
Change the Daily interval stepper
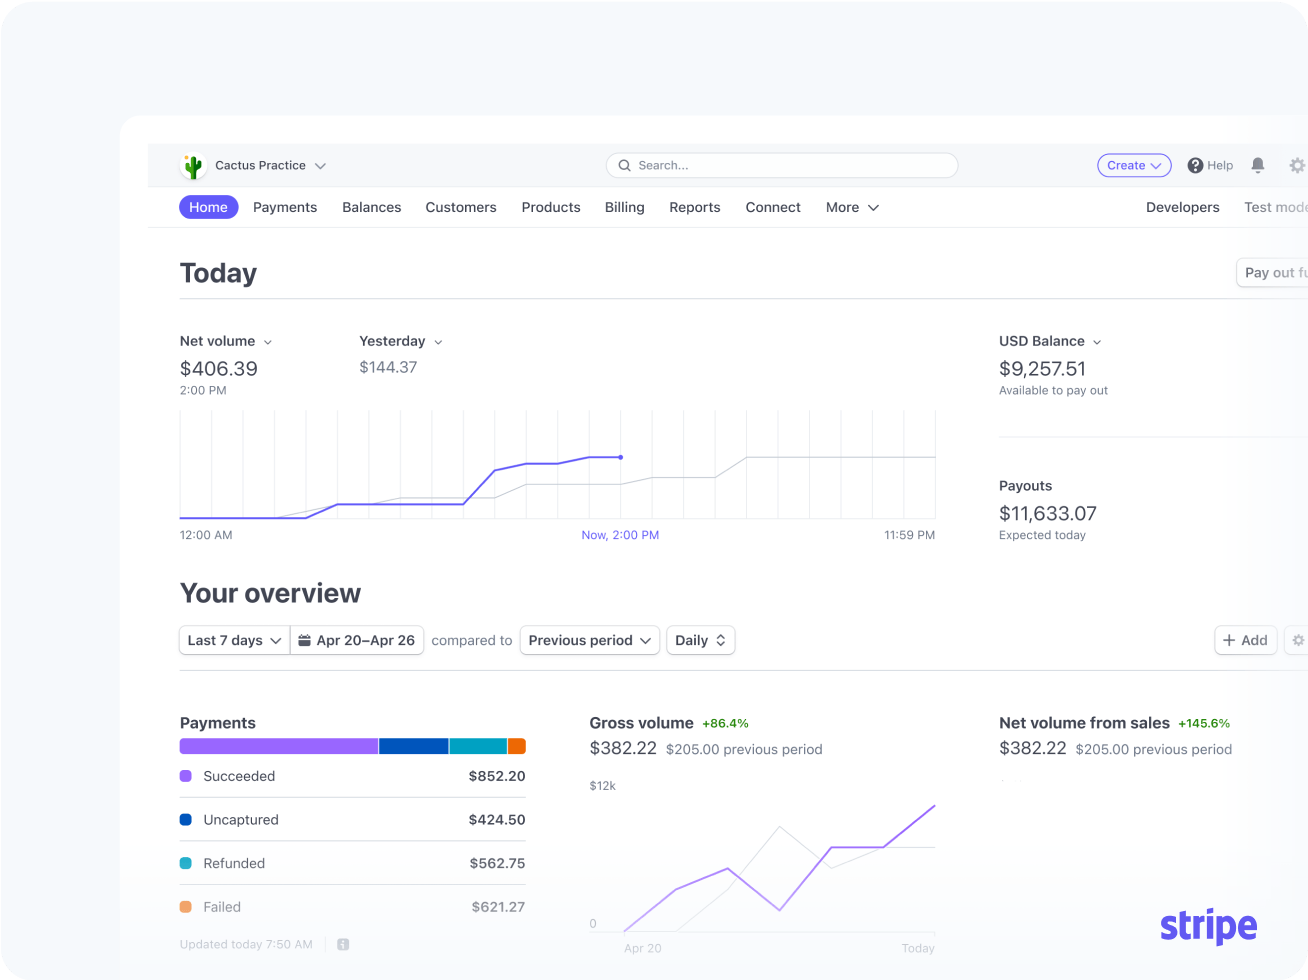[x=701, y=640]
